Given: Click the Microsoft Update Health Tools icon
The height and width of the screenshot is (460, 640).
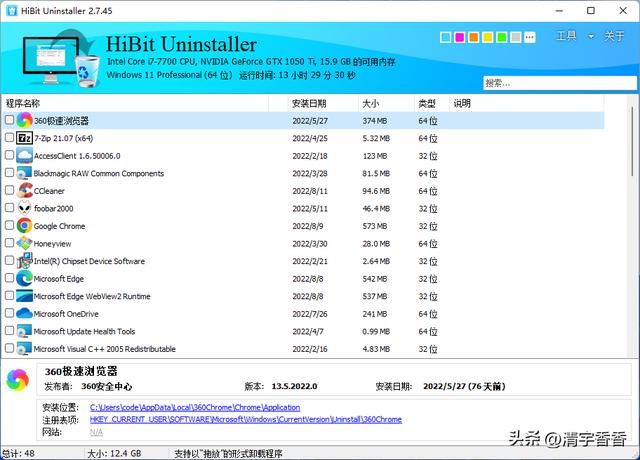Looking at the screenshot, I should 24,331.
